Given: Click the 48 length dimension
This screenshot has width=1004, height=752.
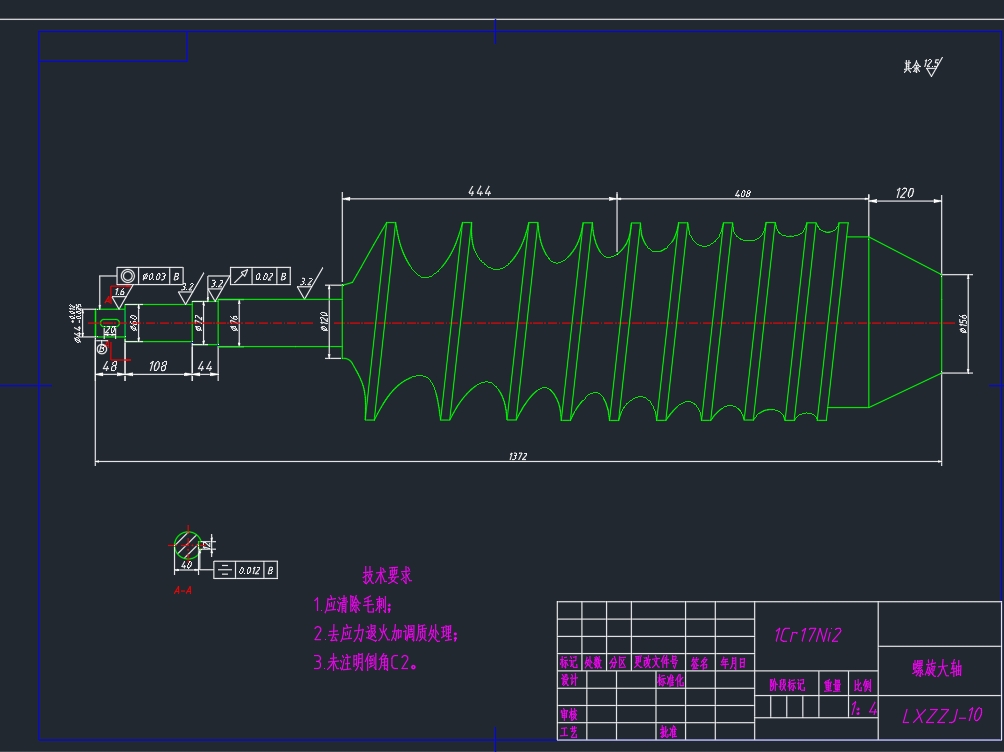Looking at the screenshot, I should pos(109,366).
